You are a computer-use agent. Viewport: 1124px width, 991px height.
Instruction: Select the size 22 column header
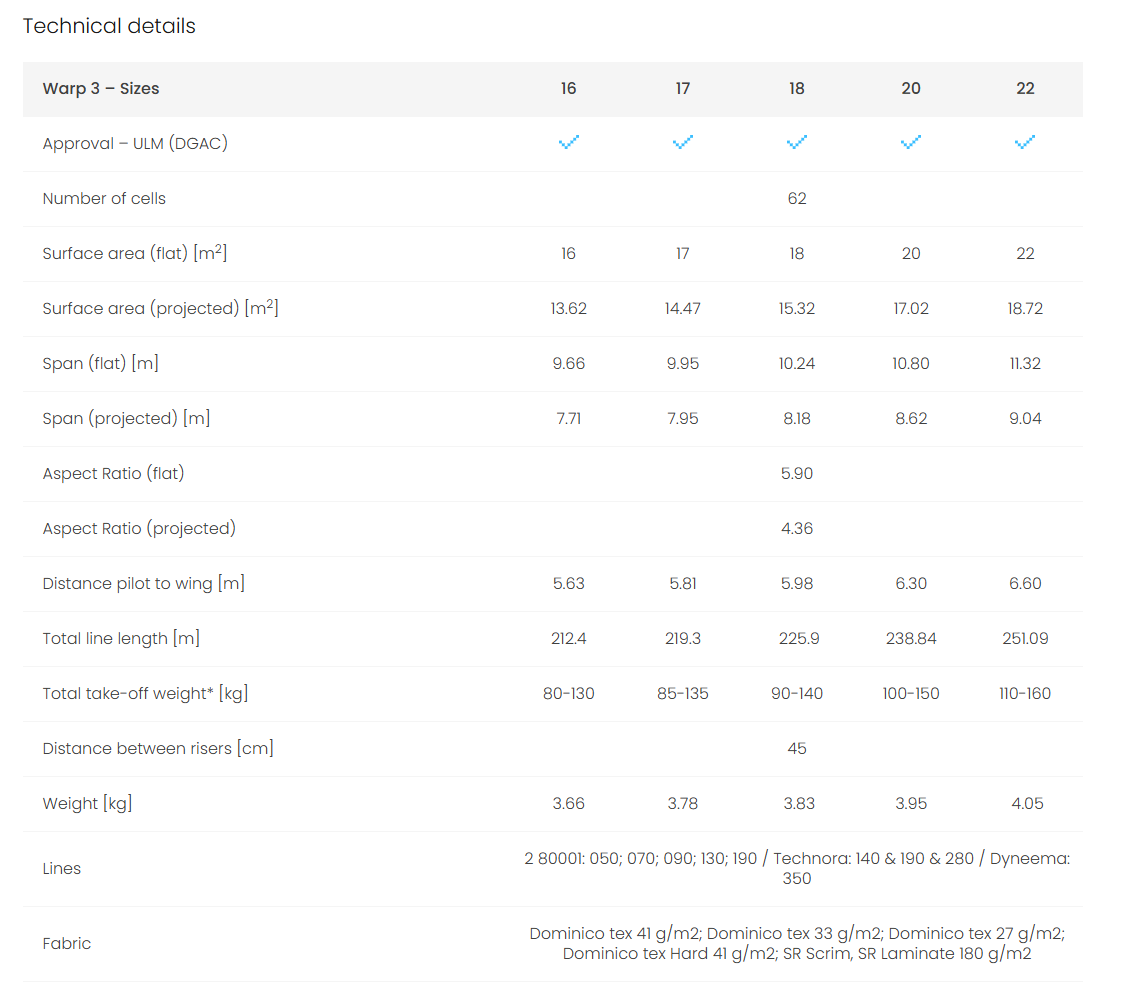click(1025, 89)
